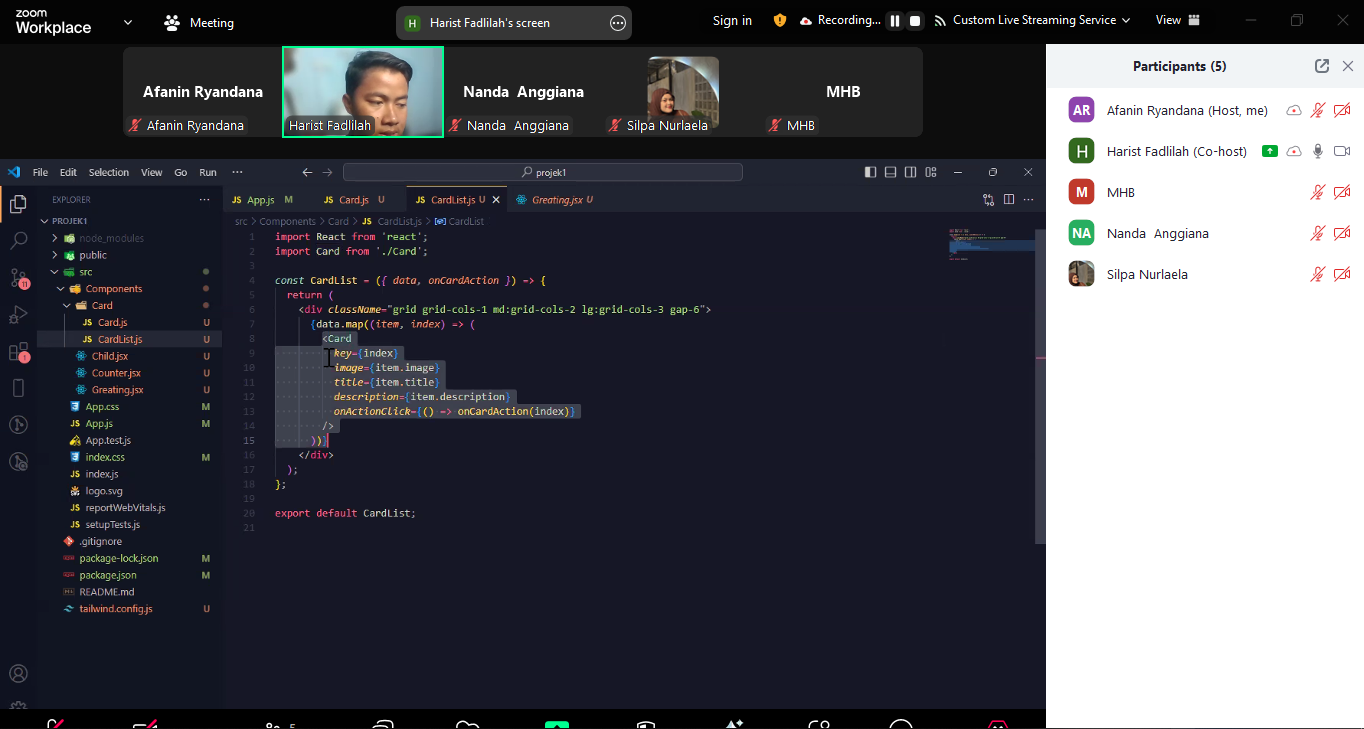Open tailwind.config.js in the Explorer tree
1364x729 pixels.
click(115, 609)
